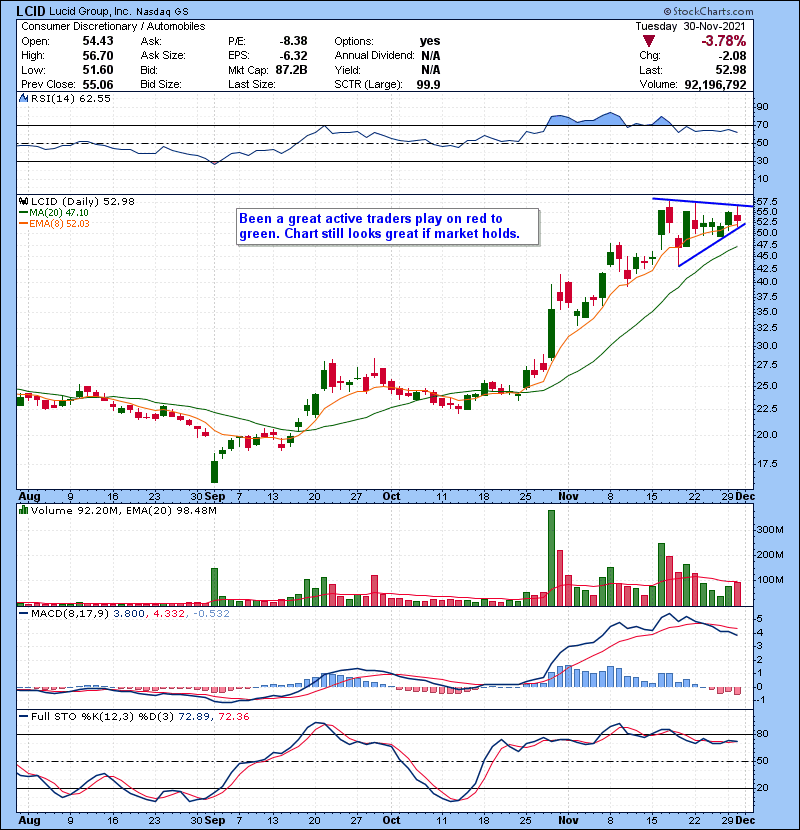Click the stochastic %D value 72.36

[x=233, y=716]
